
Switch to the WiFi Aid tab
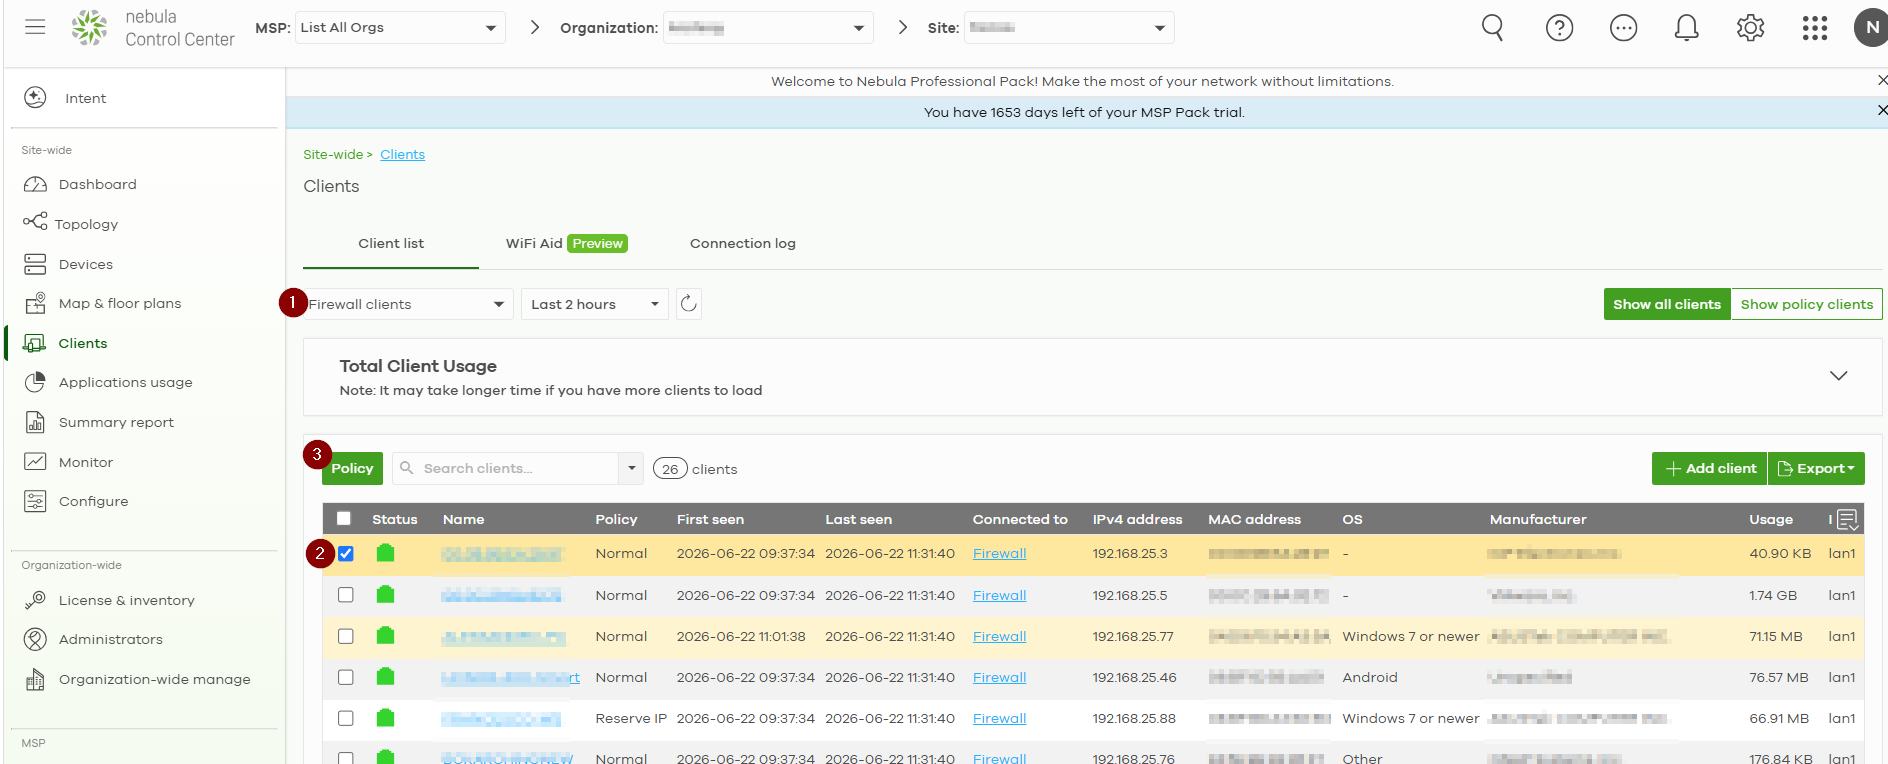[x=566, y=244]
